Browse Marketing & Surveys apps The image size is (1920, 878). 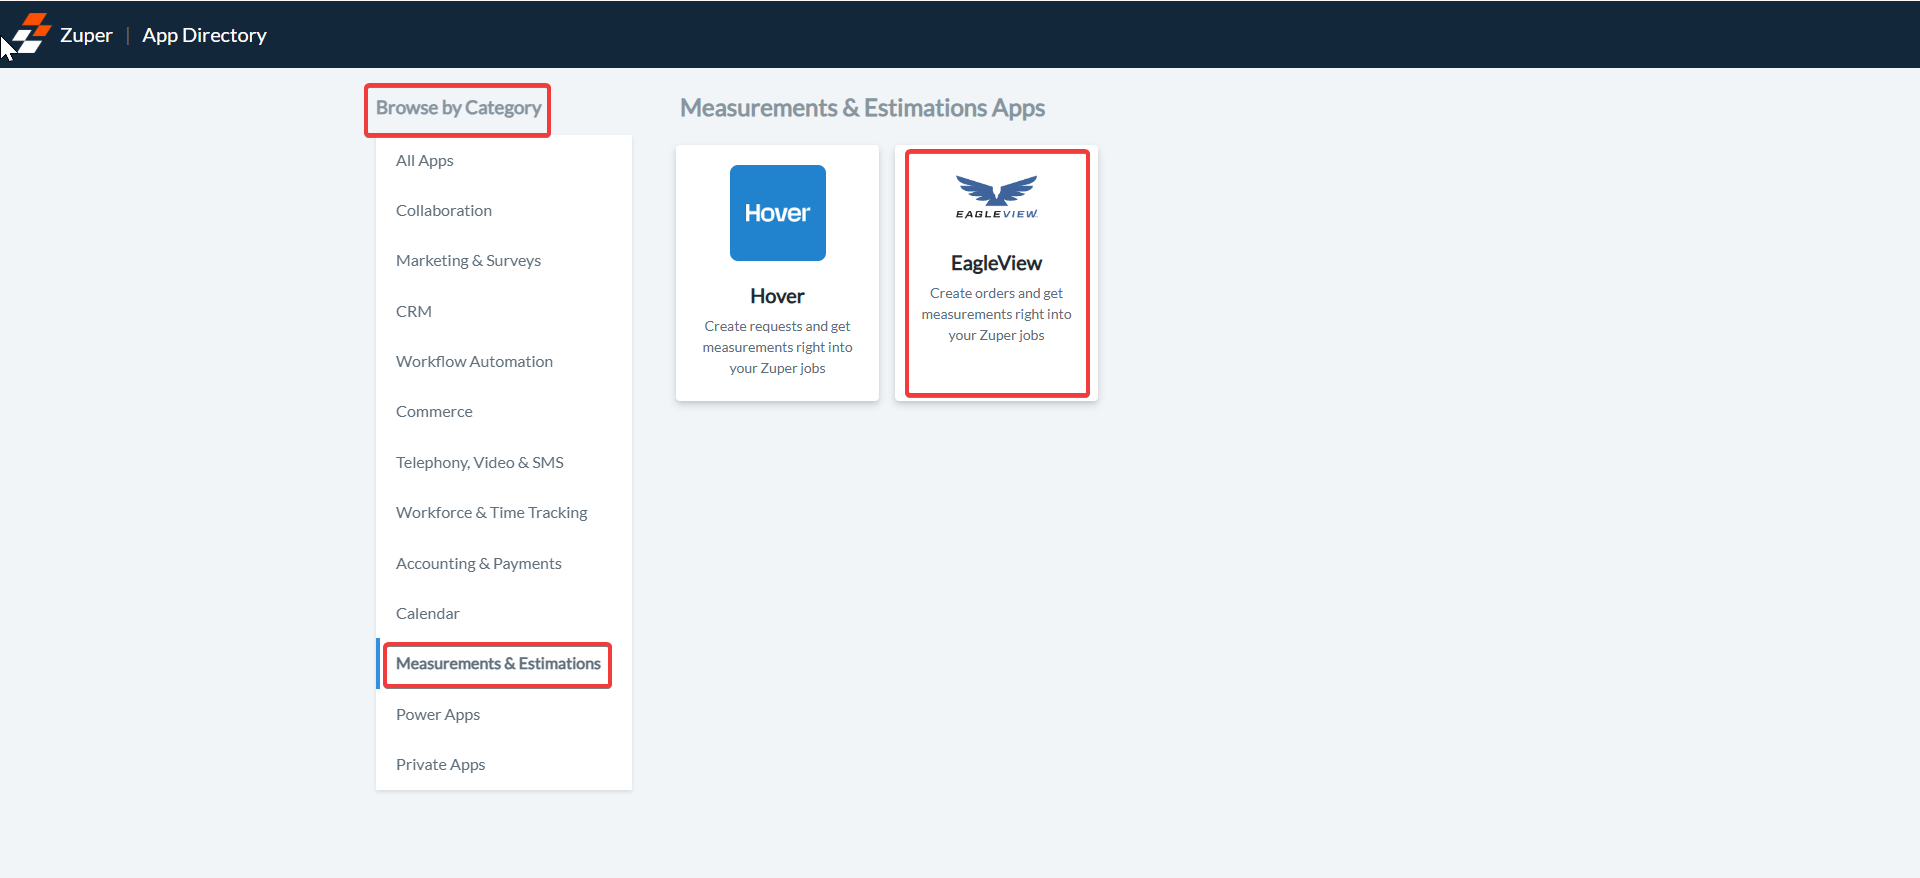(x=504, y=260)
